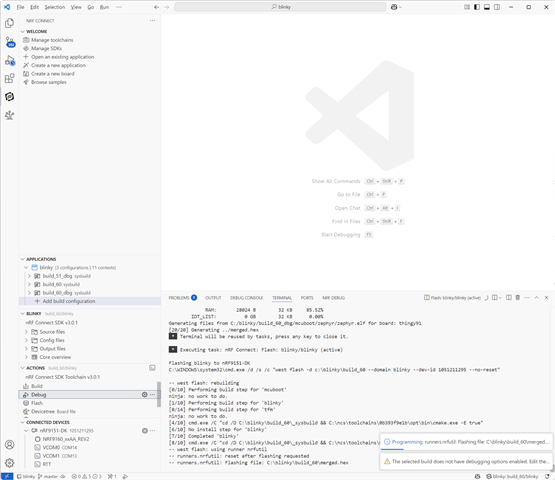
Task: Maximize panel with chevron-up icon
Action: pos(537,298)
